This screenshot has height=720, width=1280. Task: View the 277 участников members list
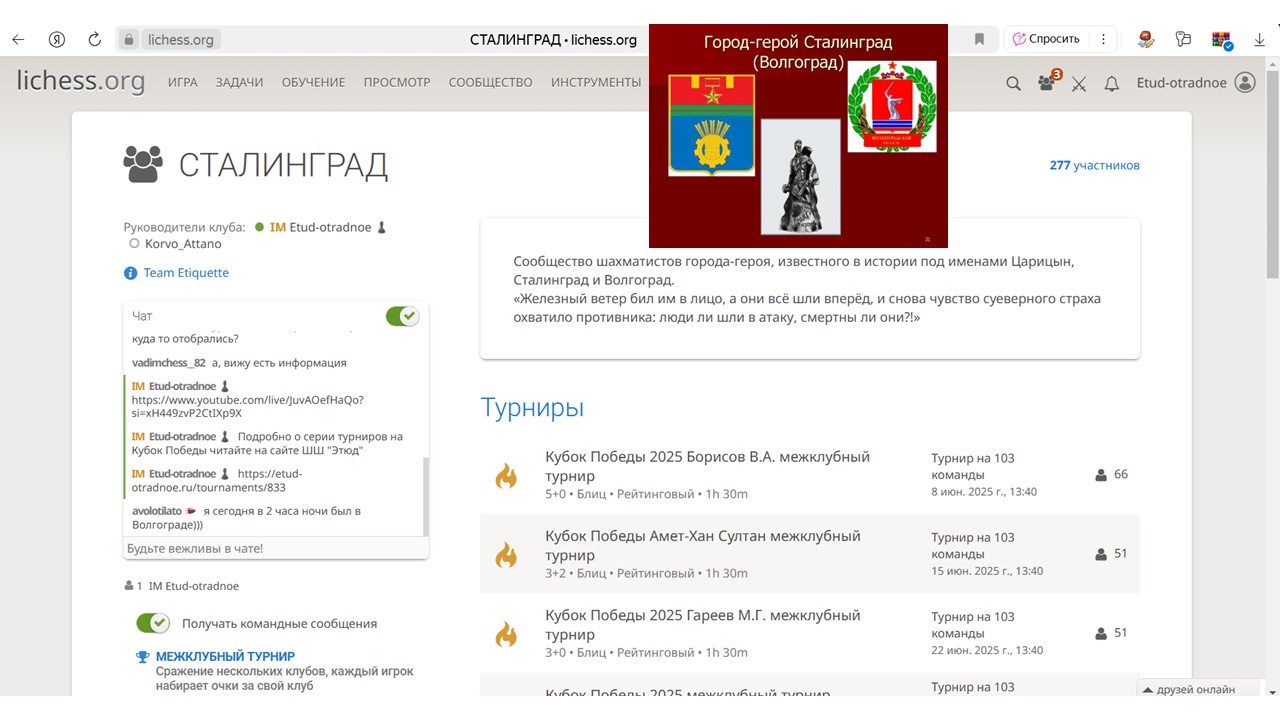click(x=1094, y=166)
